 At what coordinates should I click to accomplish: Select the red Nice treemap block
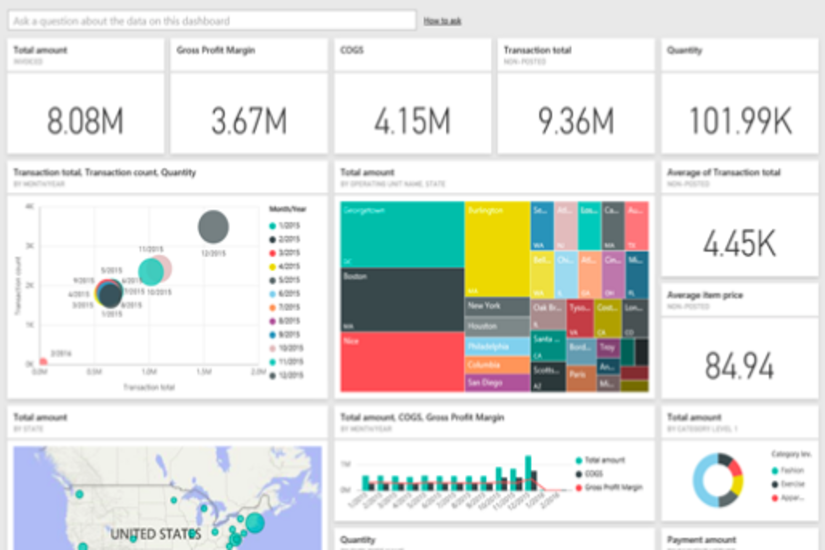[x=402, y=362]
